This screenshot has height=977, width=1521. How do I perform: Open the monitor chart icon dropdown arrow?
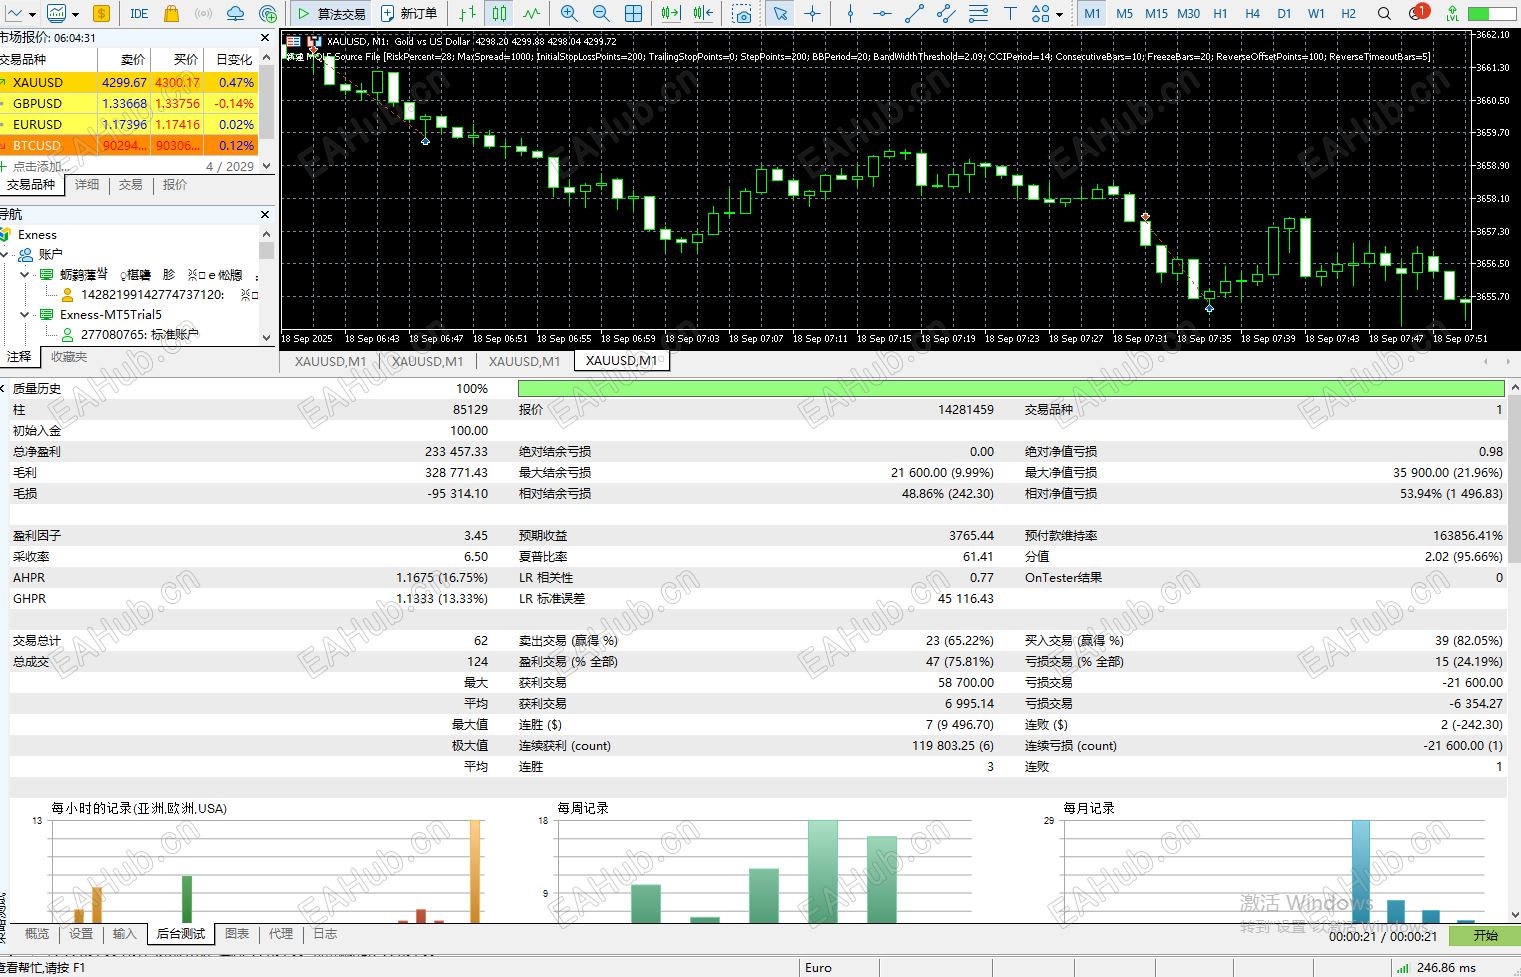click(74, 14)
